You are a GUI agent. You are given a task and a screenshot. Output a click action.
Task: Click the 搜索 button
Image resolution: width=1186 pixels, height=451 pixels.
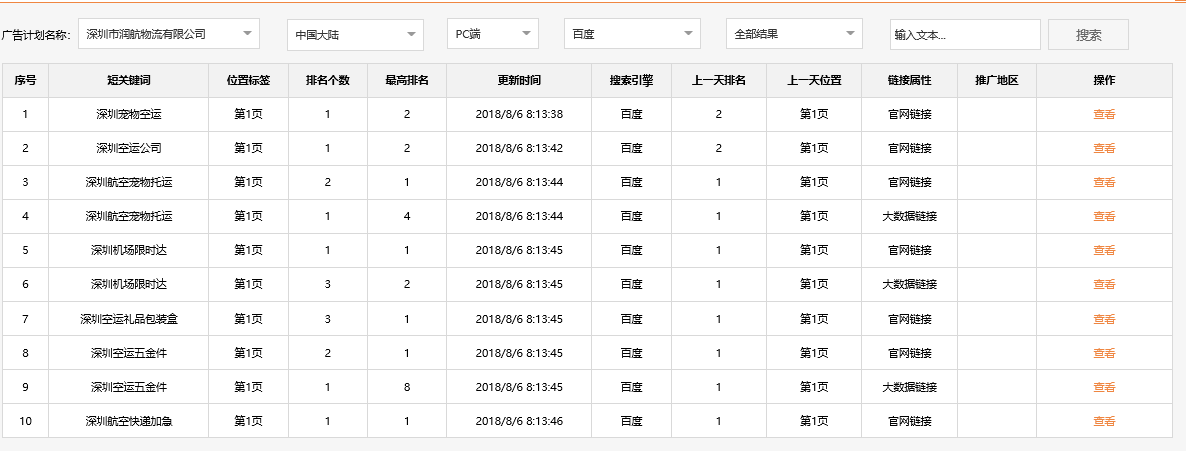click(x=1088, y=35)
